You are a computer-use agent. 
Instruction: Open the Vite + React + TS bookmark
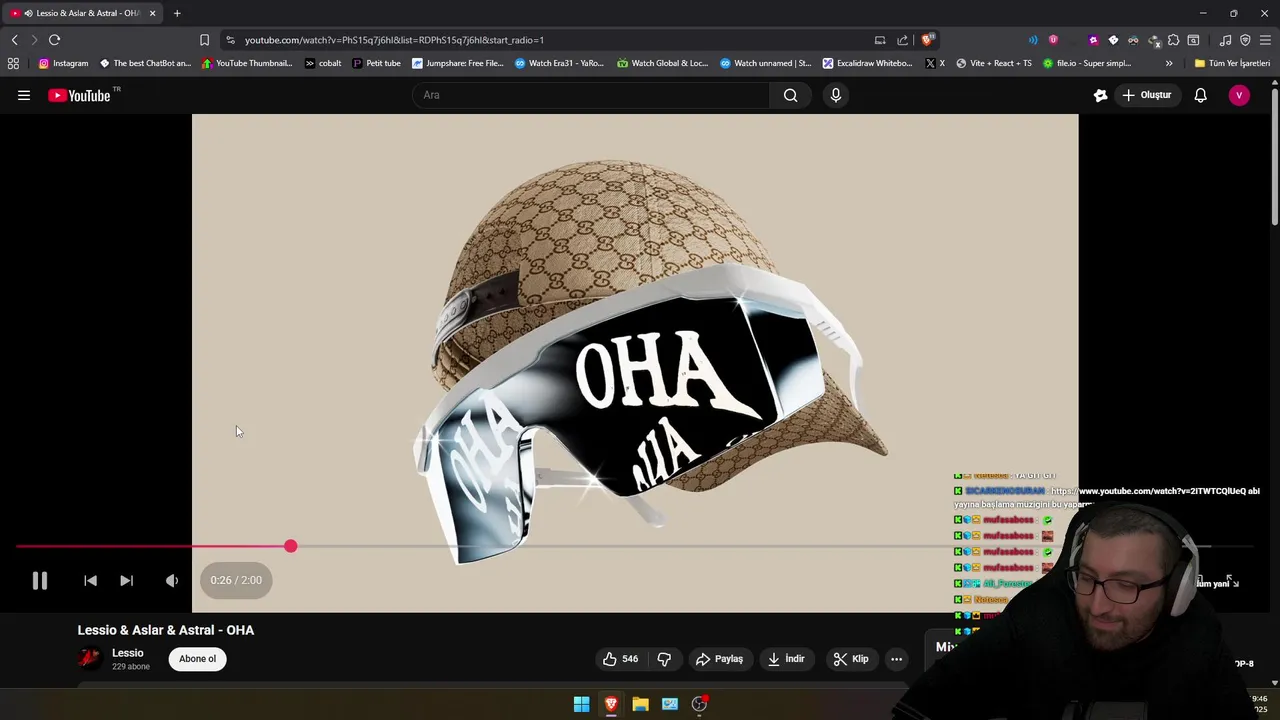tap(993, 63)
